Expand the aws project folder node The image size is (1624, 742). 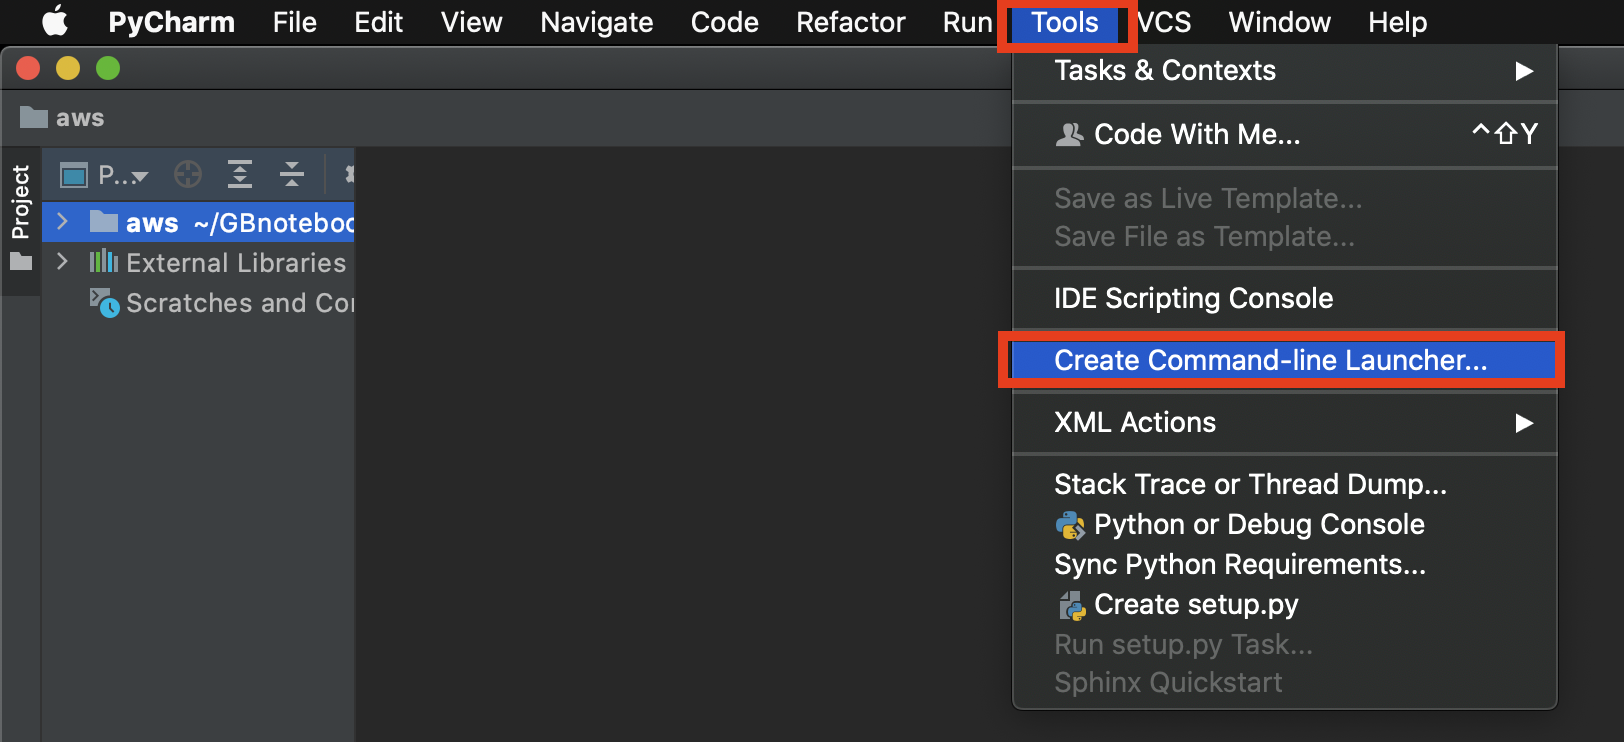pos(62,222)
